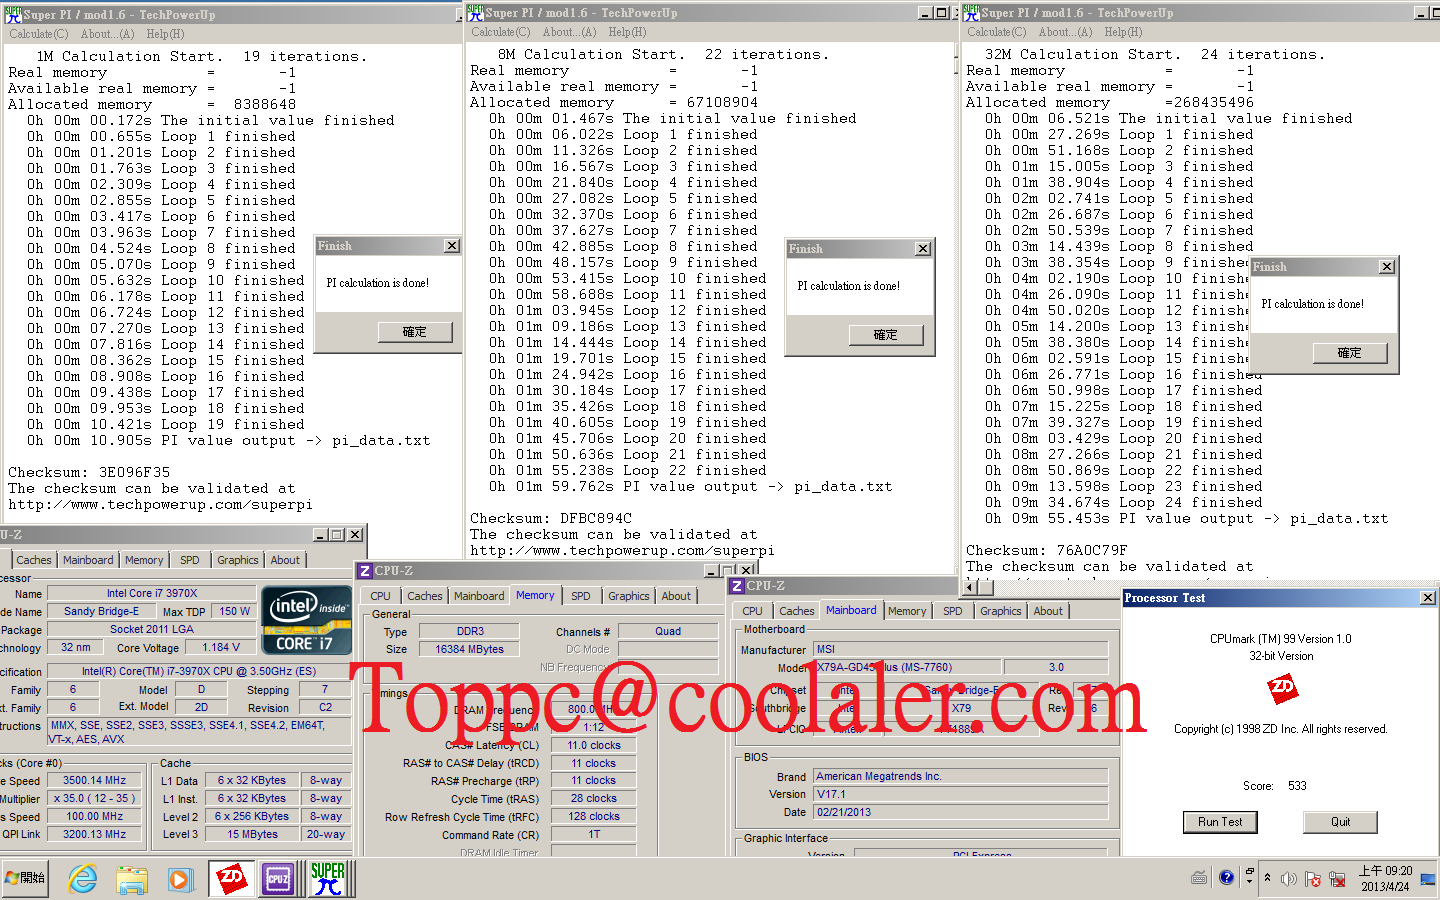Click the Level 3 cache '15 MBytes'
The image size is (1440, 900).
pyautogui.click(x=252, y=835)
